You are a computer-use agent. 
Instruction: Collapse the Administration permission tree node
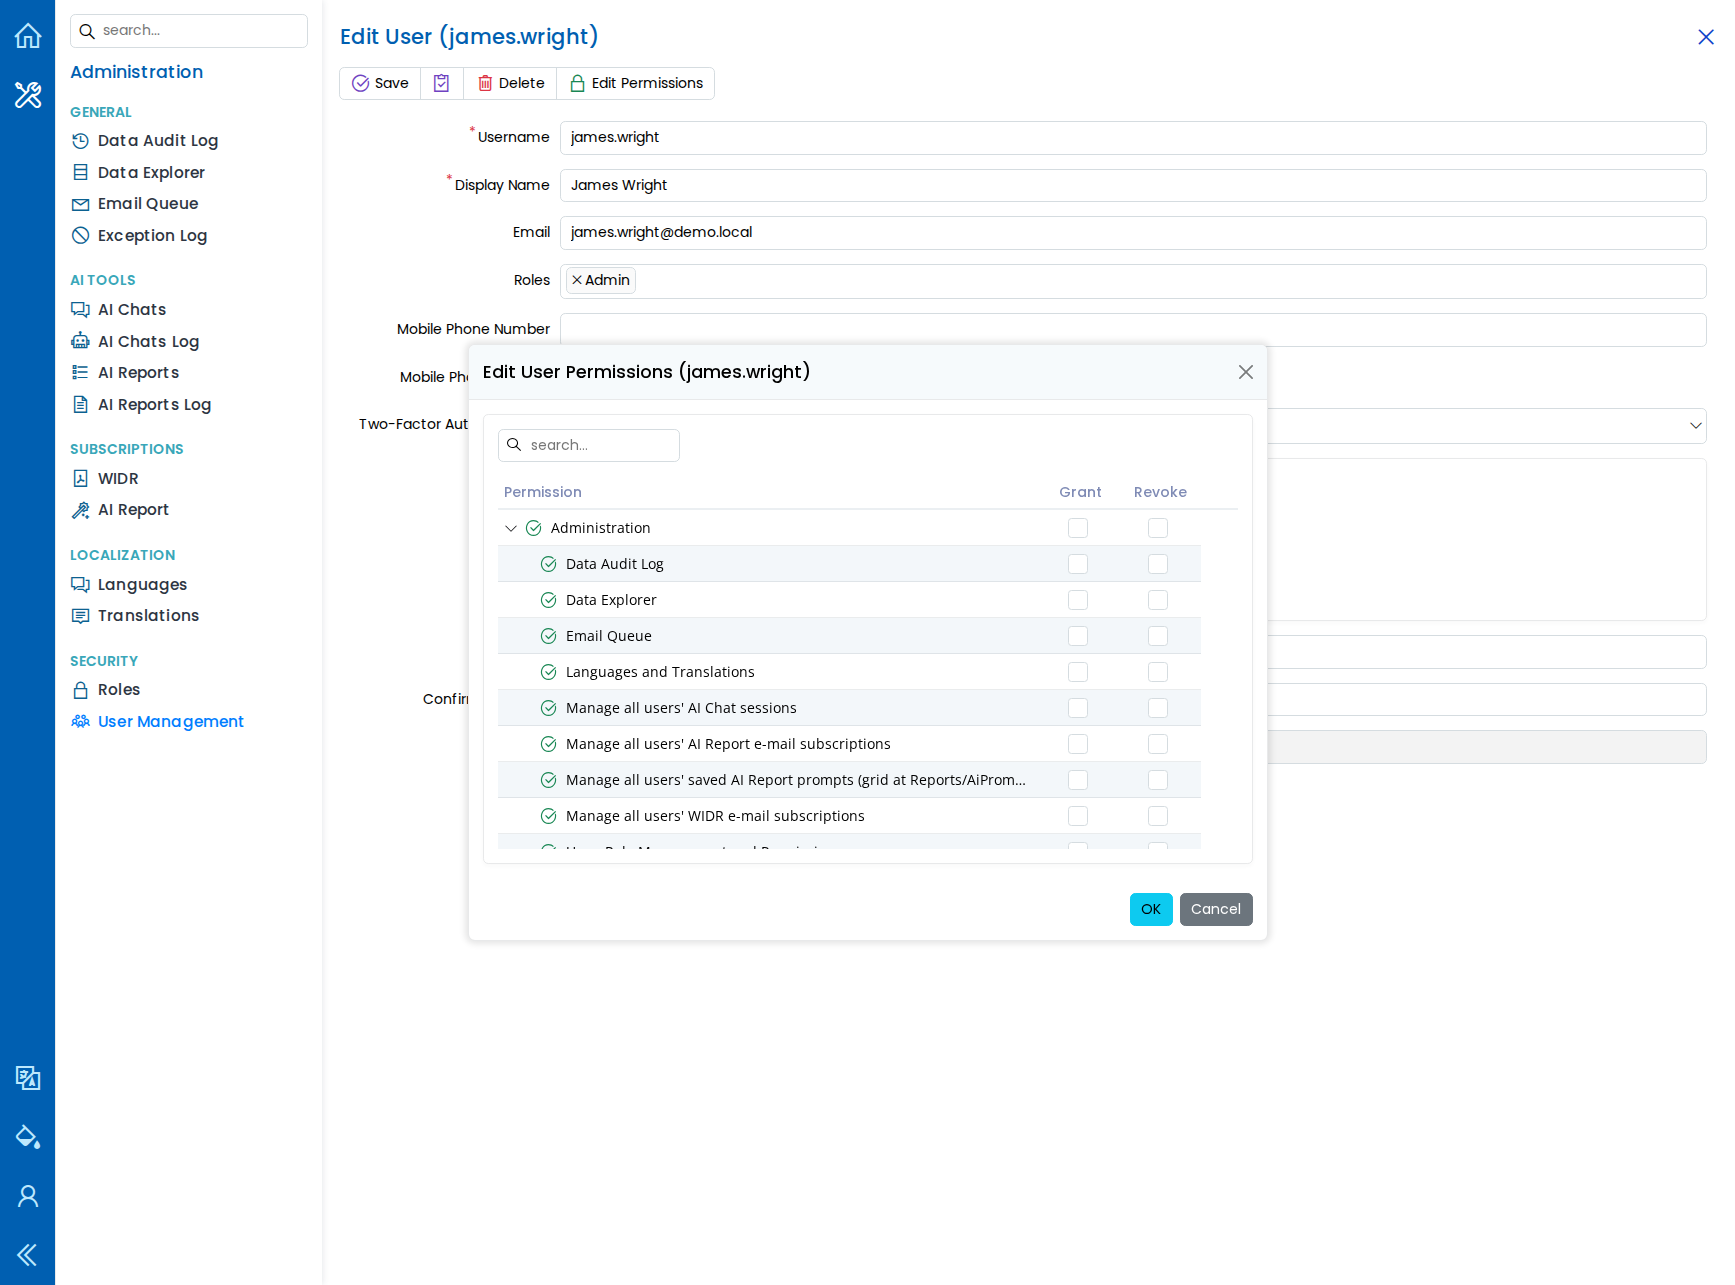tap(511, 528)
